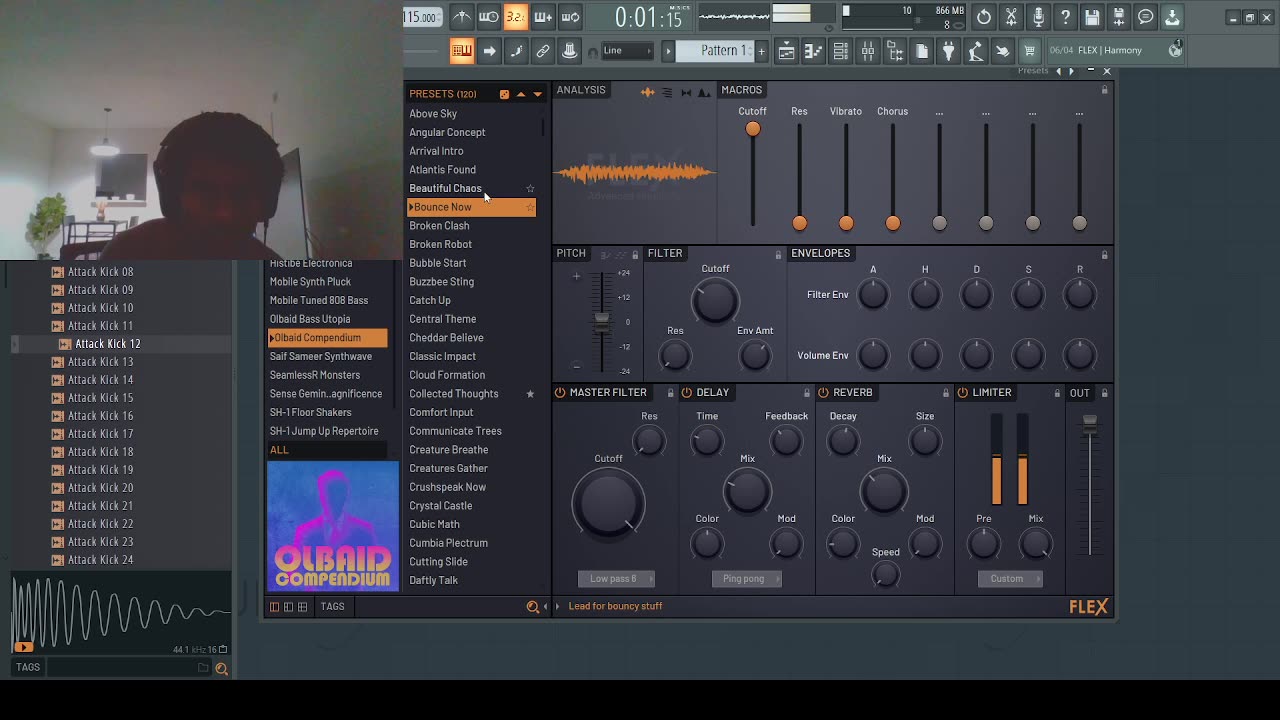Search presets with the FLEX magnifier icon
The width and height of the screenshot is (1280, 720).
(533, 606)
